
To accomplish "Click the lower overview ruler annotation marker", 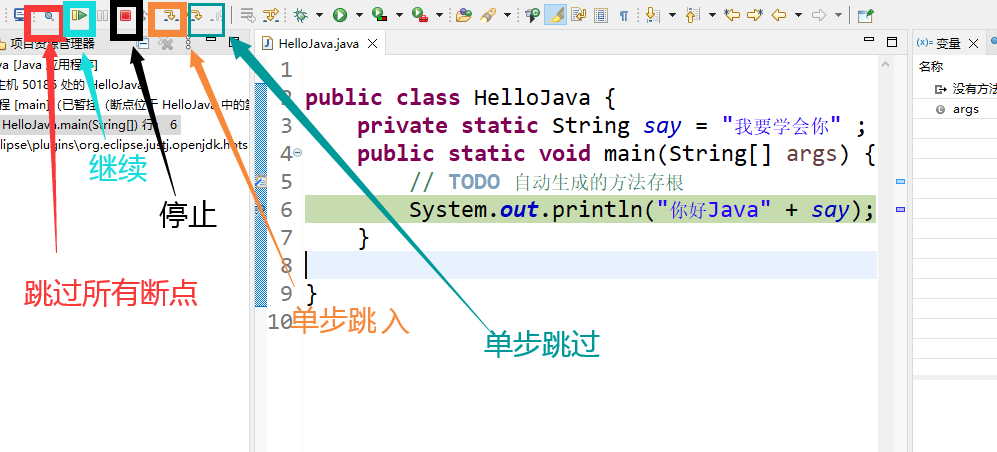I will [900, 209].
